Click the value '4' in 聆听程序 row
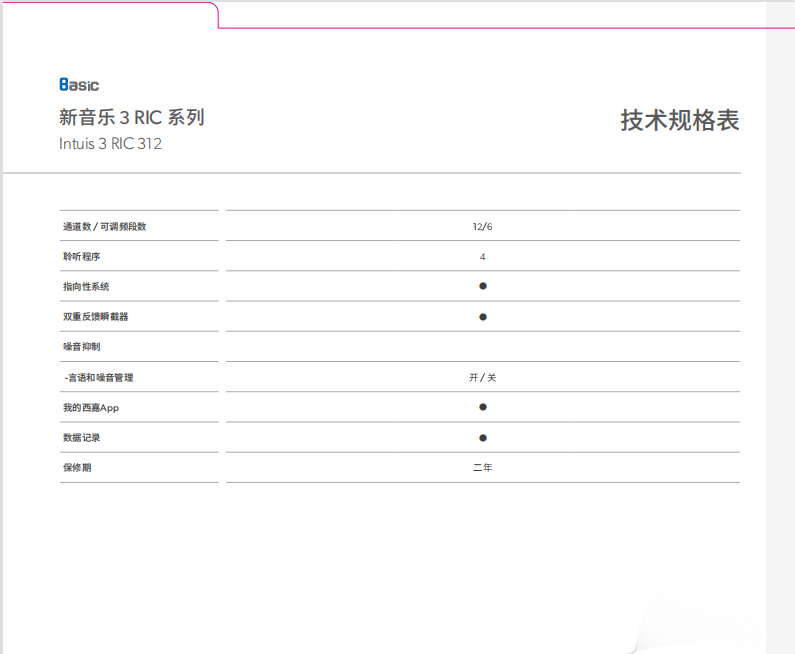The image size is (795, 654). (482, 257)
